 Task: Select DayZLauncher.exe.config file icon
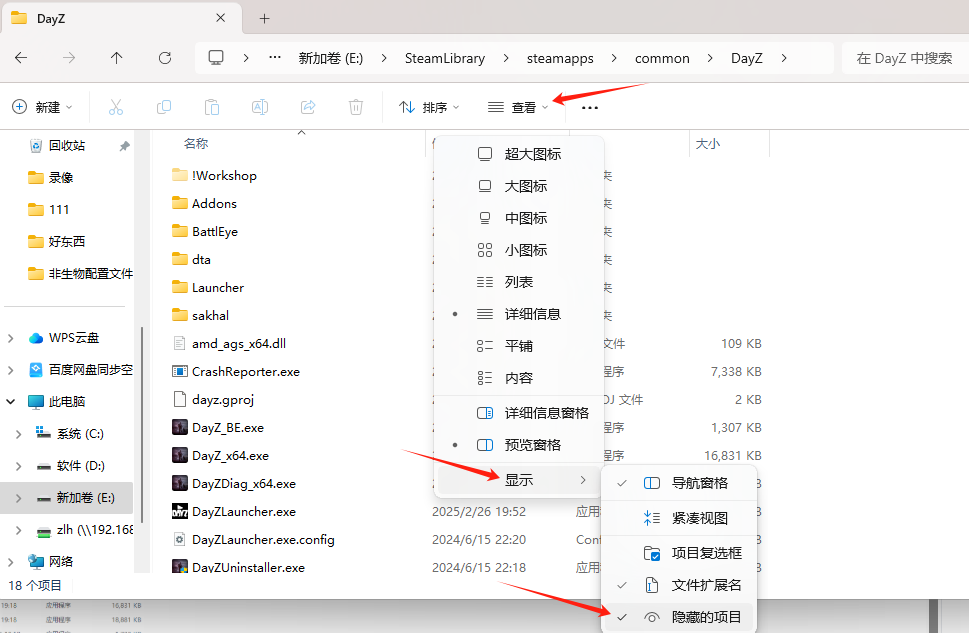(x=180, y=540)
